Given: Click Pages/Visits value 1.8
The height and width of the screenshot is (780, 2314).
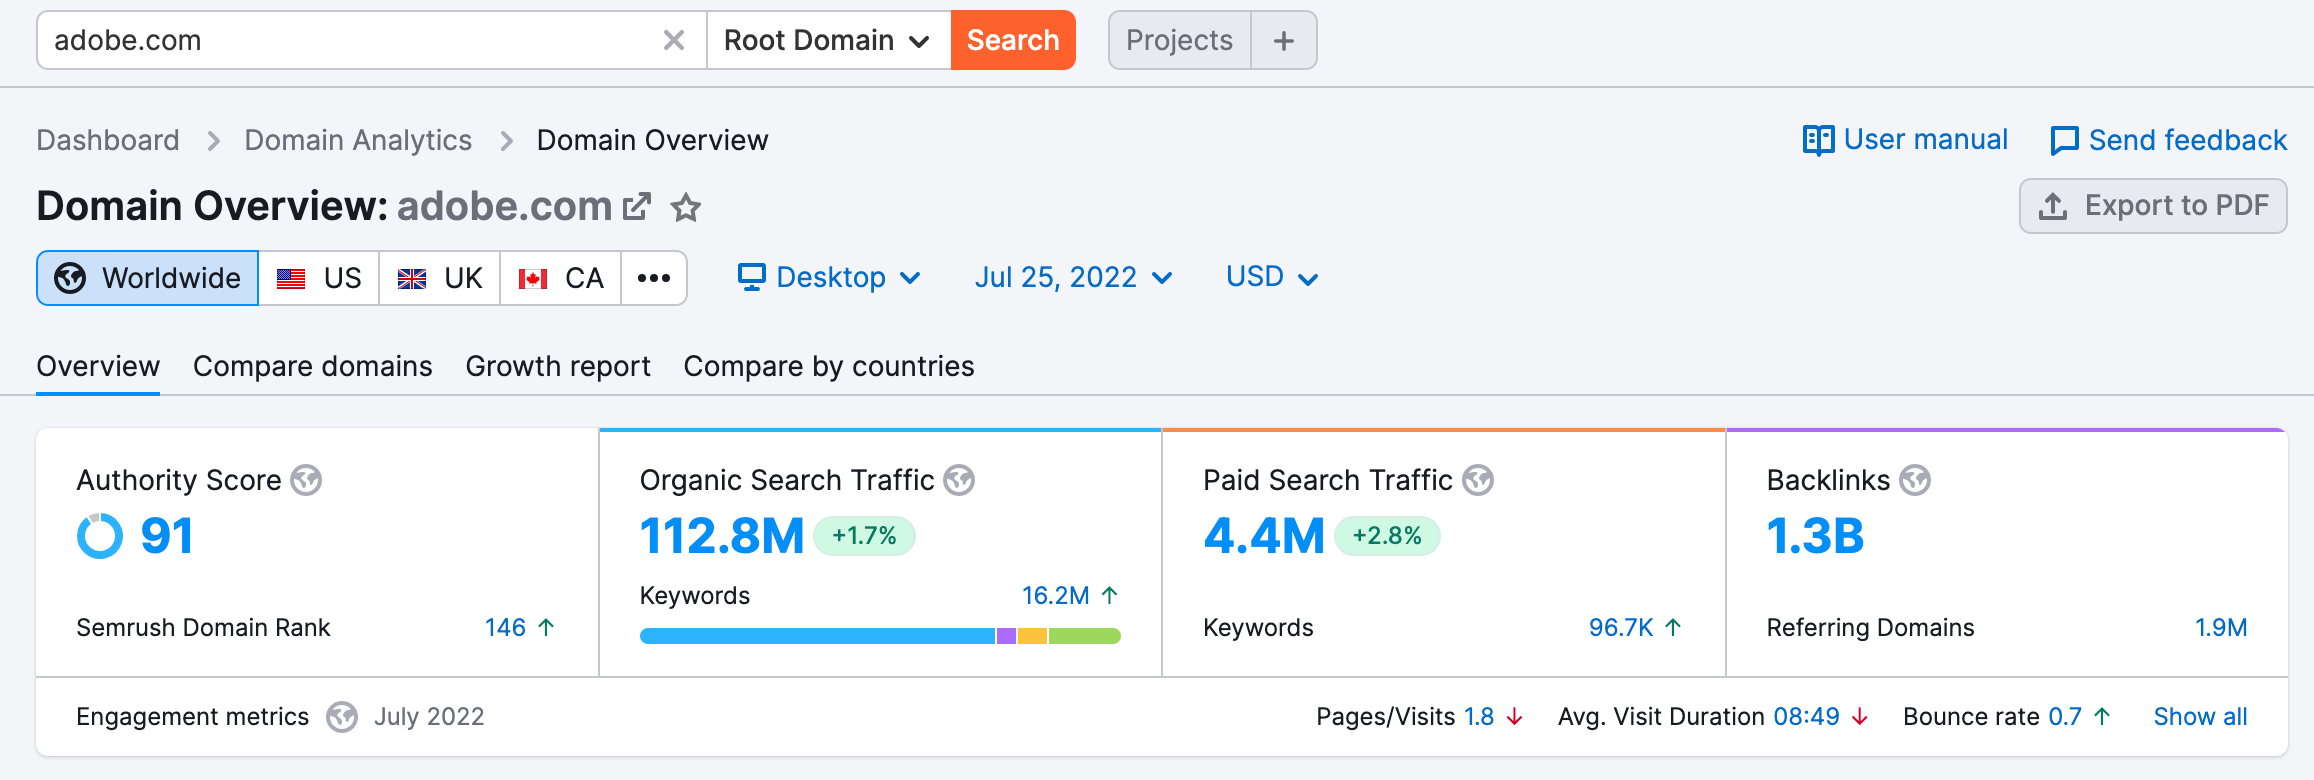Looking at the screenshot, I should pos(1479,717).
